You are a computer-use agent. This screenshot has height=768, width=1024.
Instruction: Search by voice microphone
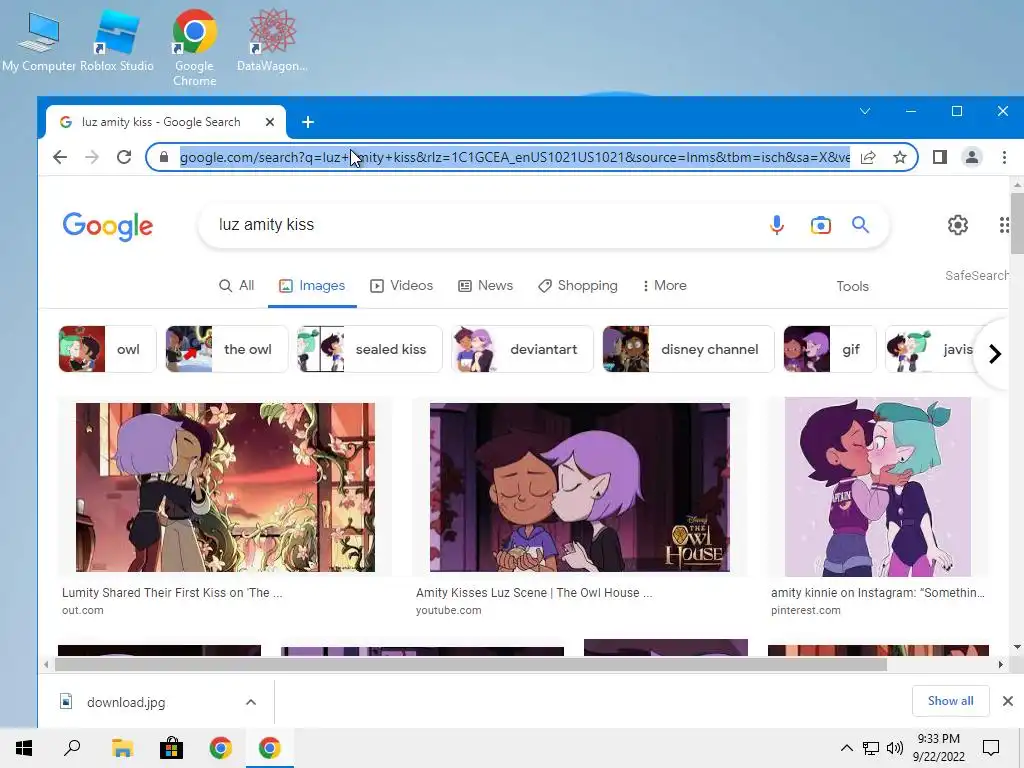(776, 225)
